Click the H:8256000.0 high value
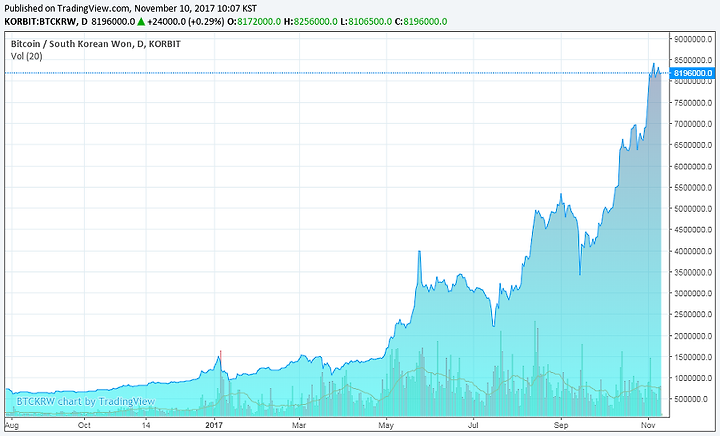 click(311, 22)
